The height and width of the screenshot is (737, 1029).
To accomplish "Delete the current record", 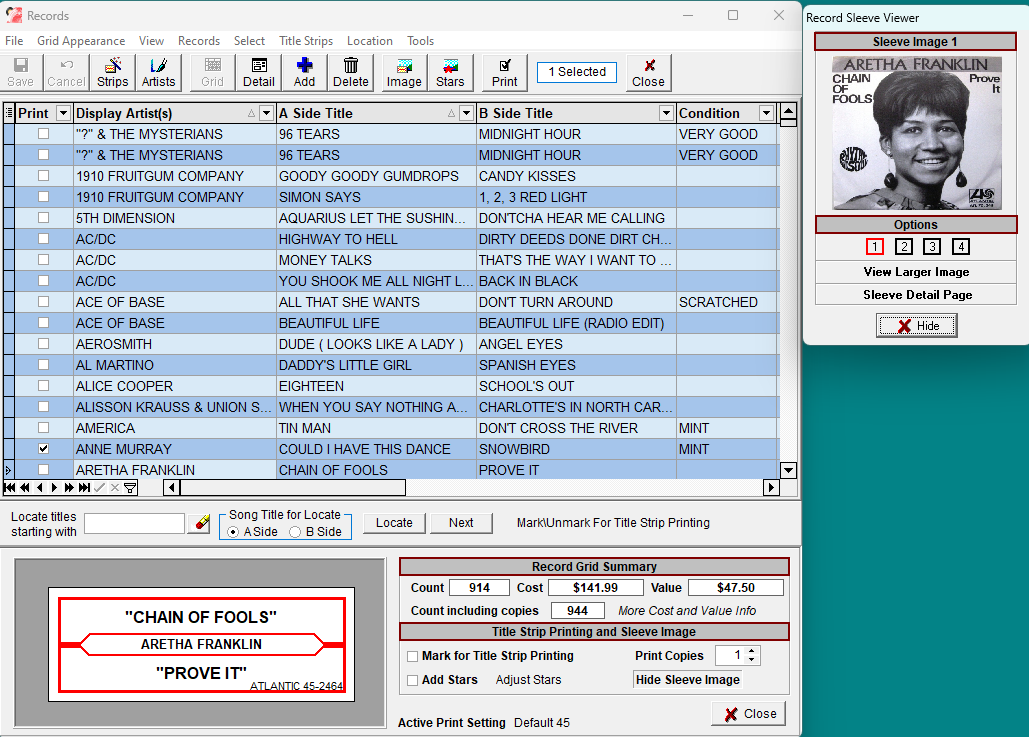I will tap(350, 72).
